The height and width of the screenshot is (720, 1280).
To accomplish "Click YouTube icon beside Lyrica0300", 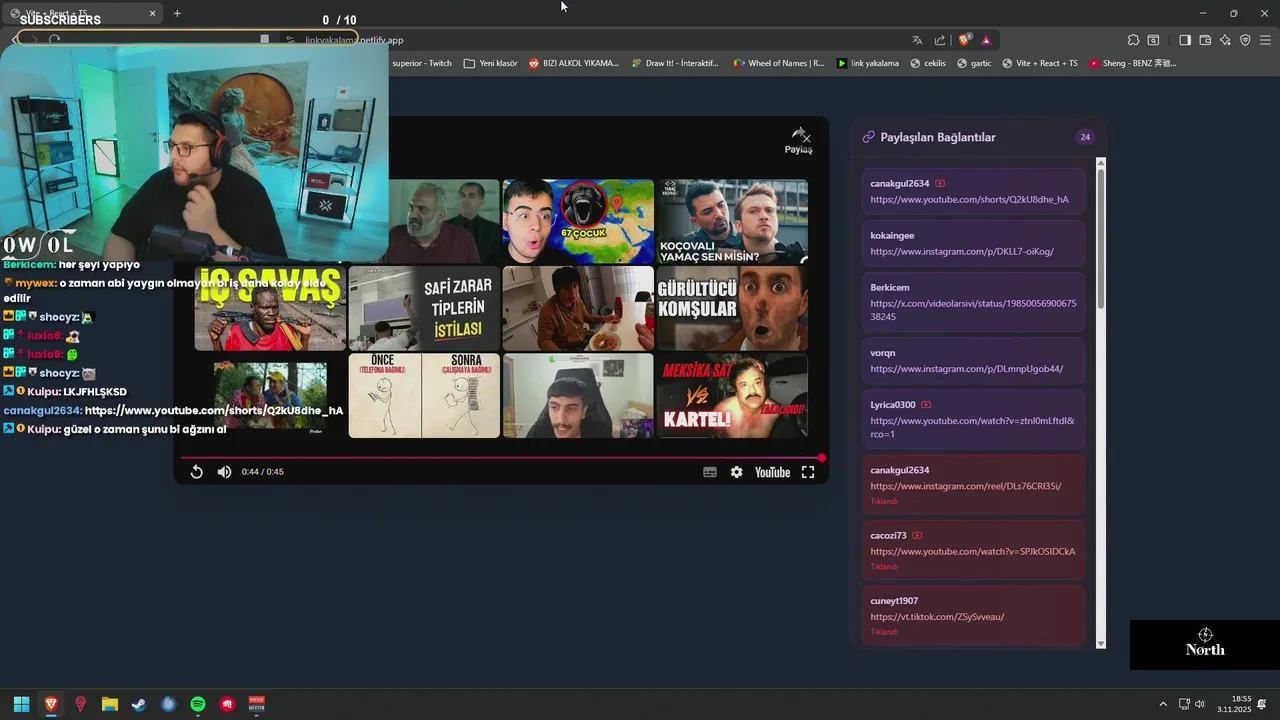I will point(926,405).
